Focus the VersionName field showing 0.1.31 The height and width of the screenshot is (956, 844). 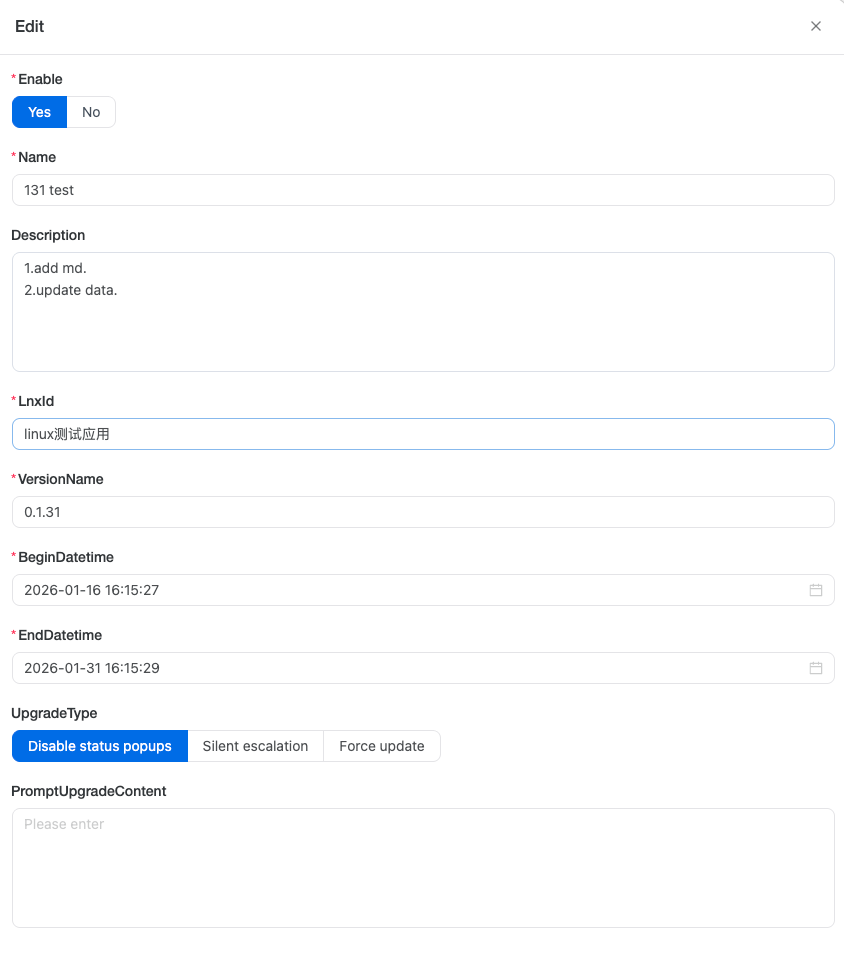[x=422, y=512]
